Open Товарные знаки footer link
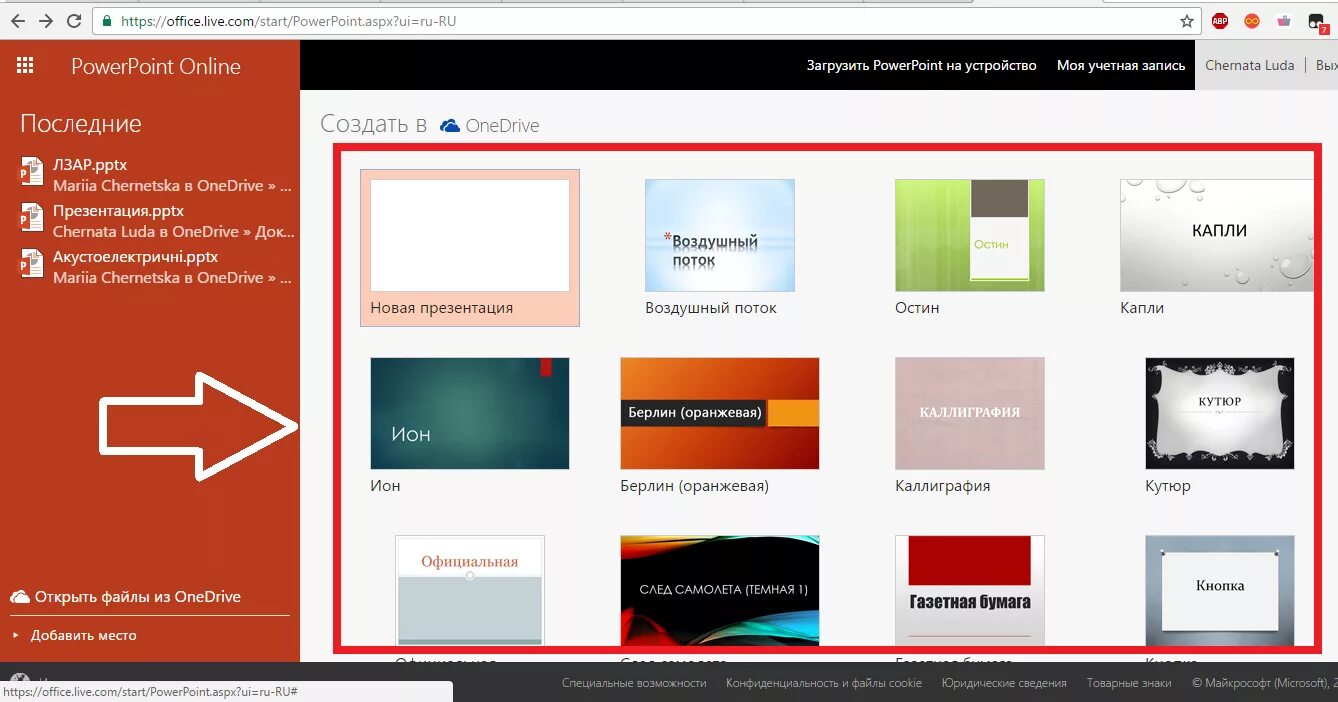1338x702 pixels. pyautogui.click(x=1129, y=683)
